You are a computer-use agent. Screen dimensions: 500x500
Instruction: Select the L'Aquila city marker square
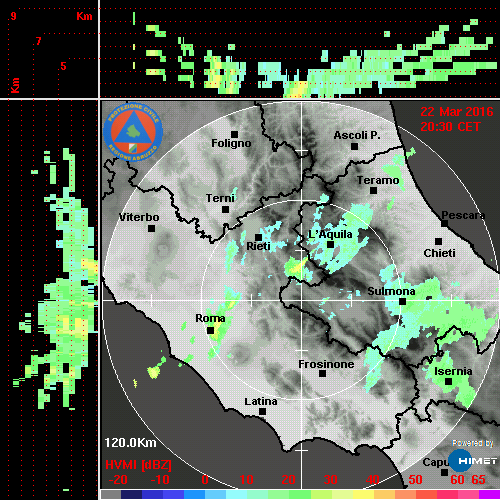[x=331, y=245]
